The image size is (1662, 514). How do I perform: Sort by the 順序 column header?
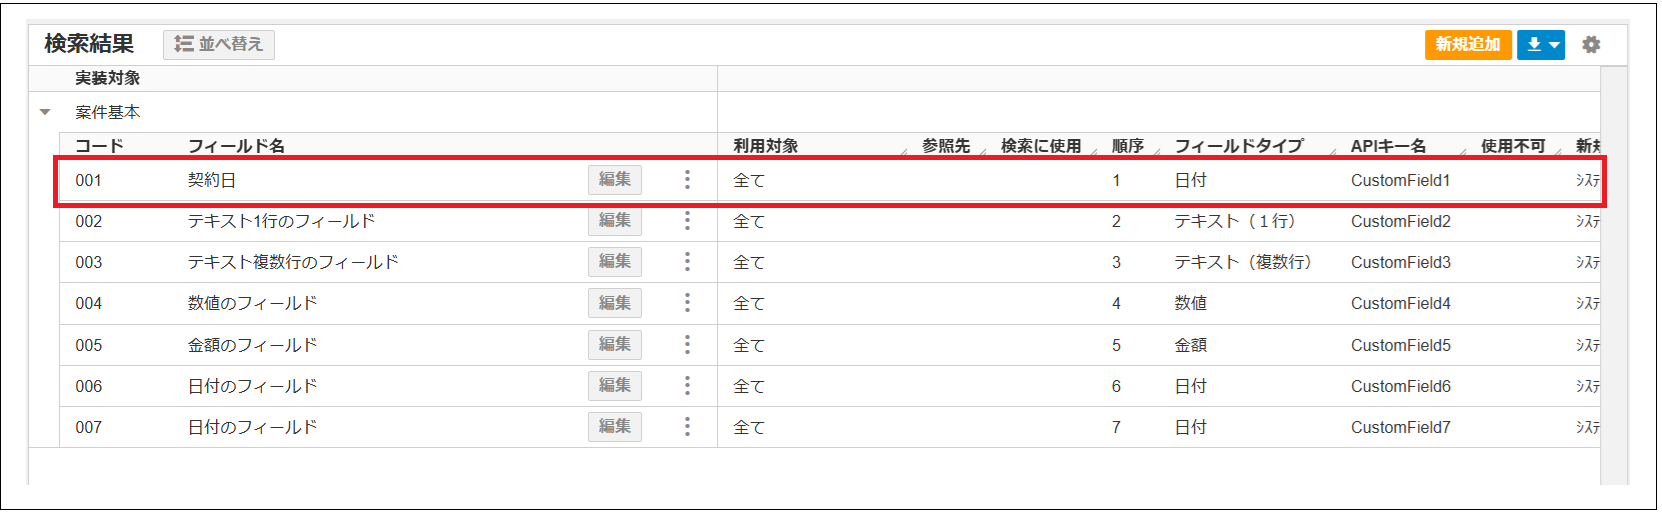1127,146
